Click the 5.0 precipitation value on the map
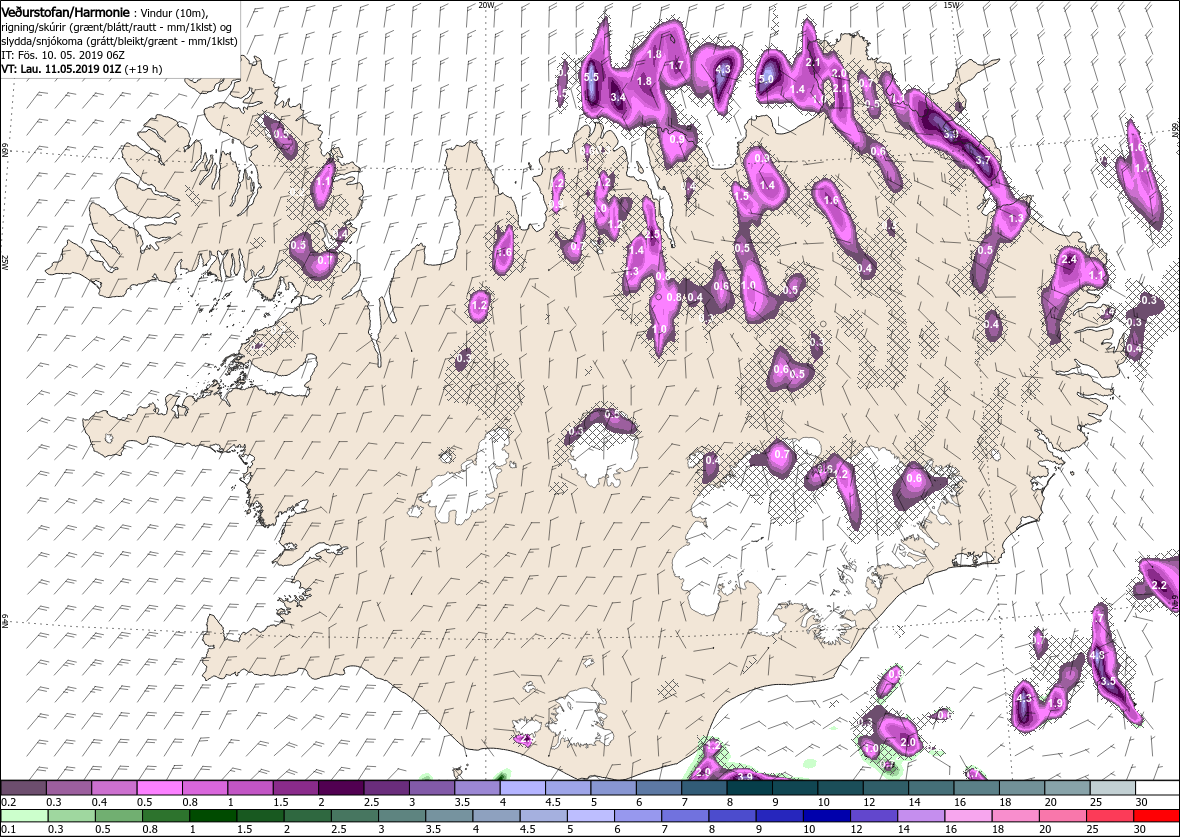Image resolution: width=1180 pixels, height=837 pixels. click(x=766, y=78)
